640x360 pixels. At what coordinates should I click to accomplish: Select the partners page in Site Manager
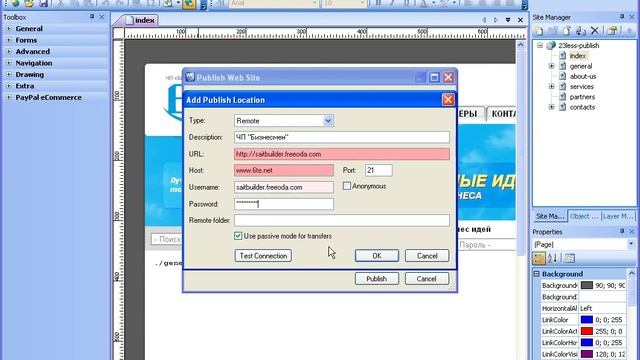[582, 97]
